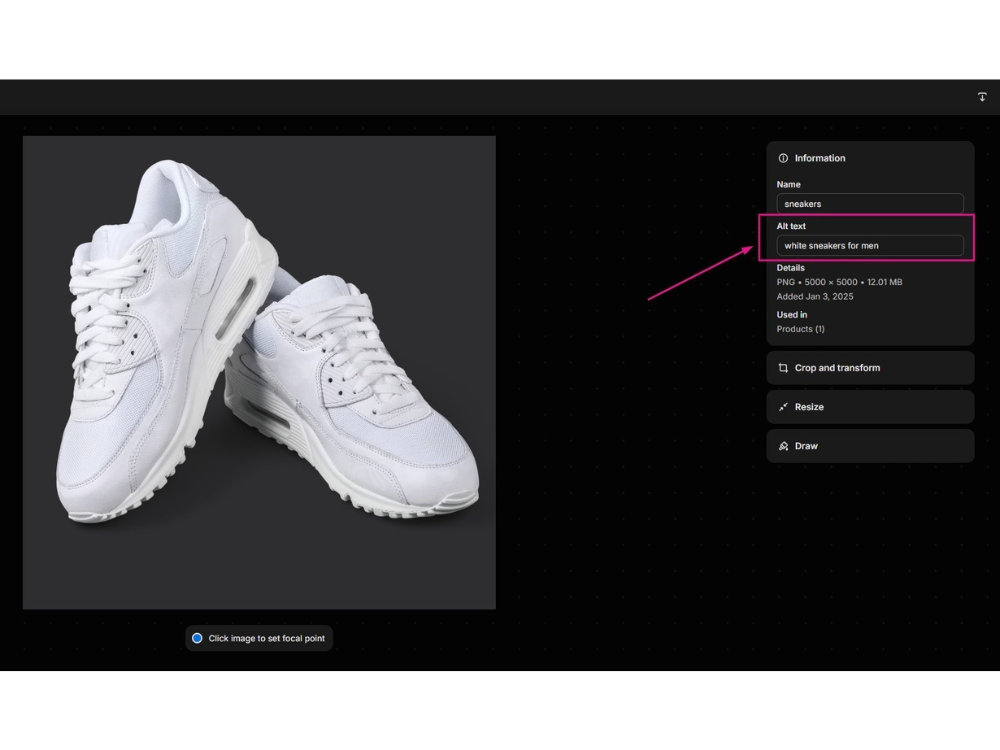
Task: Click the Name label
Action: tap(788, 184)
